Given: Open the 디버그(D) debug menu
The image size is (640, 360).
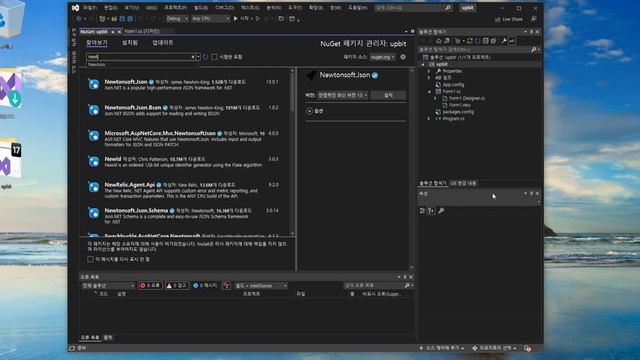Looking at the screenshot, I should [x=224, y=8].
